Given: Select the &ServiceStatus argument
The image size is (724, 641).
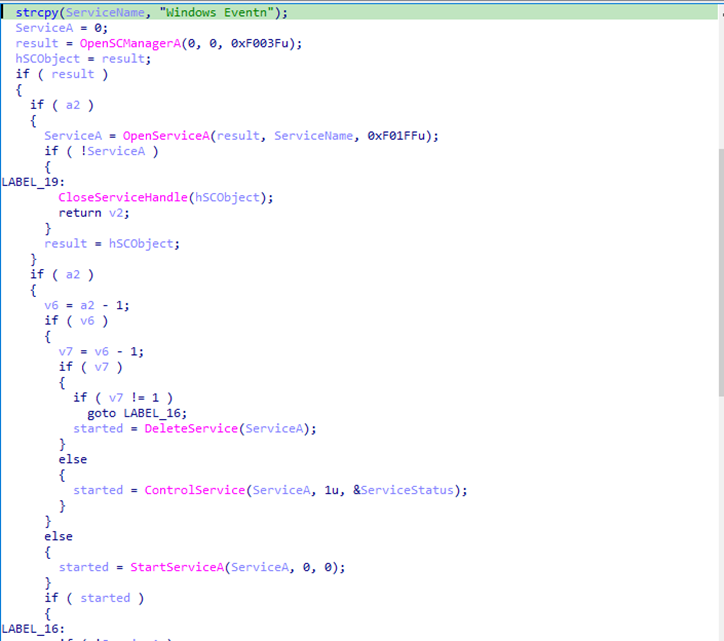Looking at the screenshot, I should coord(409,490).
